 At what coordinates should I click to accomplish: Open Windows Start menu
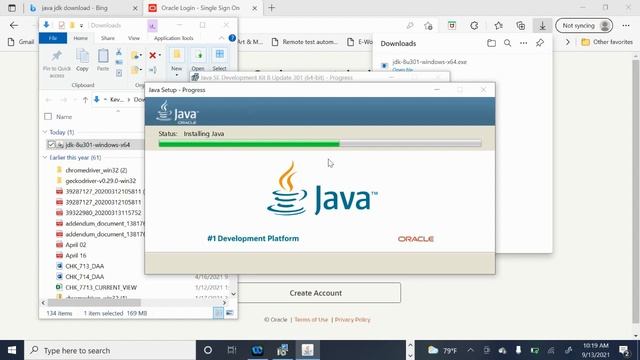pyautogui.click(x=12, y=350)
